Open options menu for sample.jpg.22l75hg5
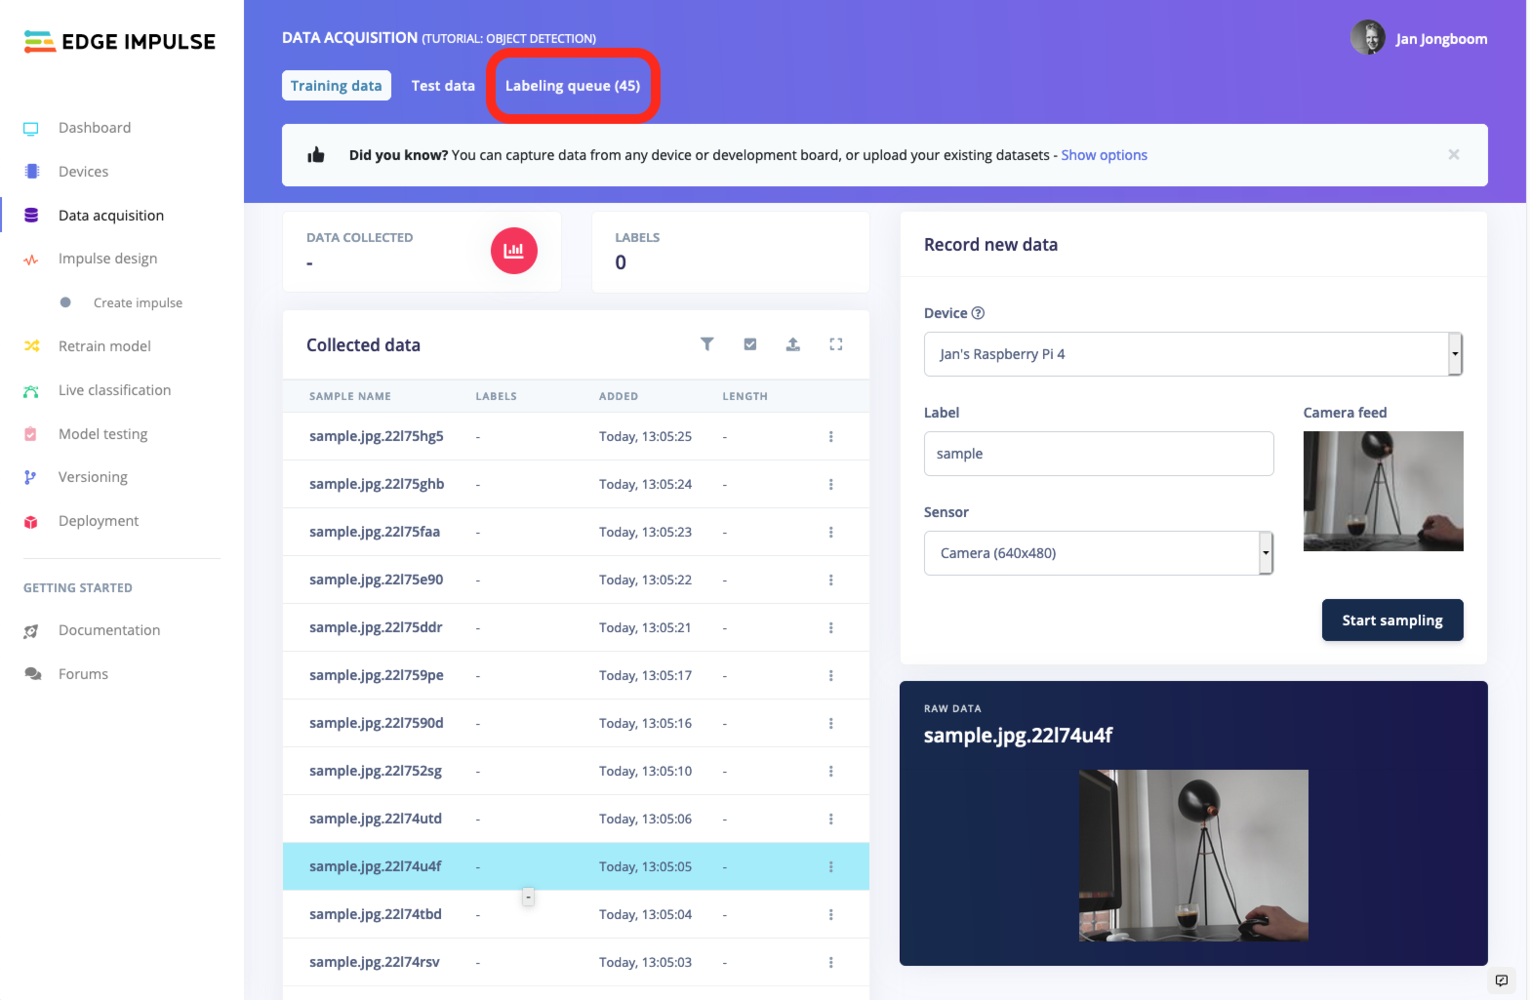Image resolution: width=1530 pixels, height=1000 pixels. coord(831,437)
